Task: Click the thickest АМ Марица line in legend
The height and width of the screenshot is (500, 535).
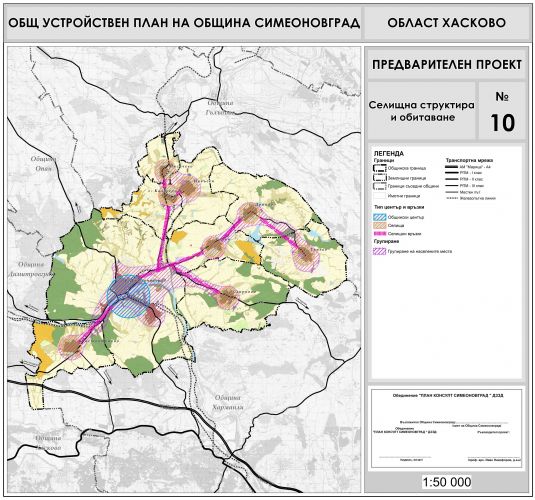Action: pyautogui.click(x=452, y=167)
